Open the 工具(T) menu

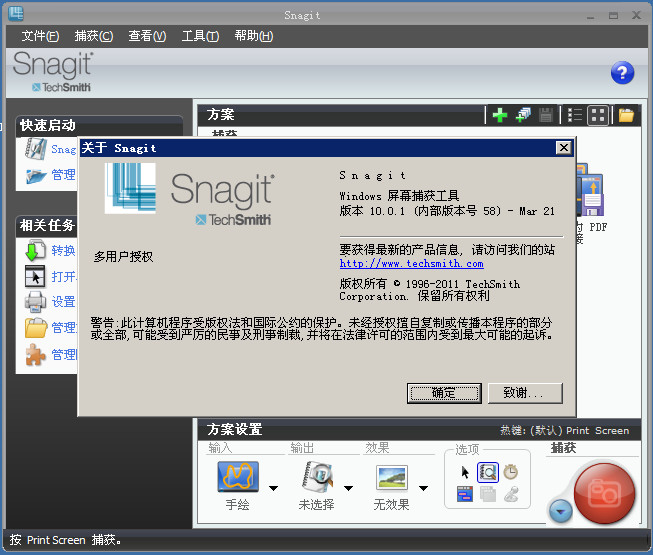[200, 36]
